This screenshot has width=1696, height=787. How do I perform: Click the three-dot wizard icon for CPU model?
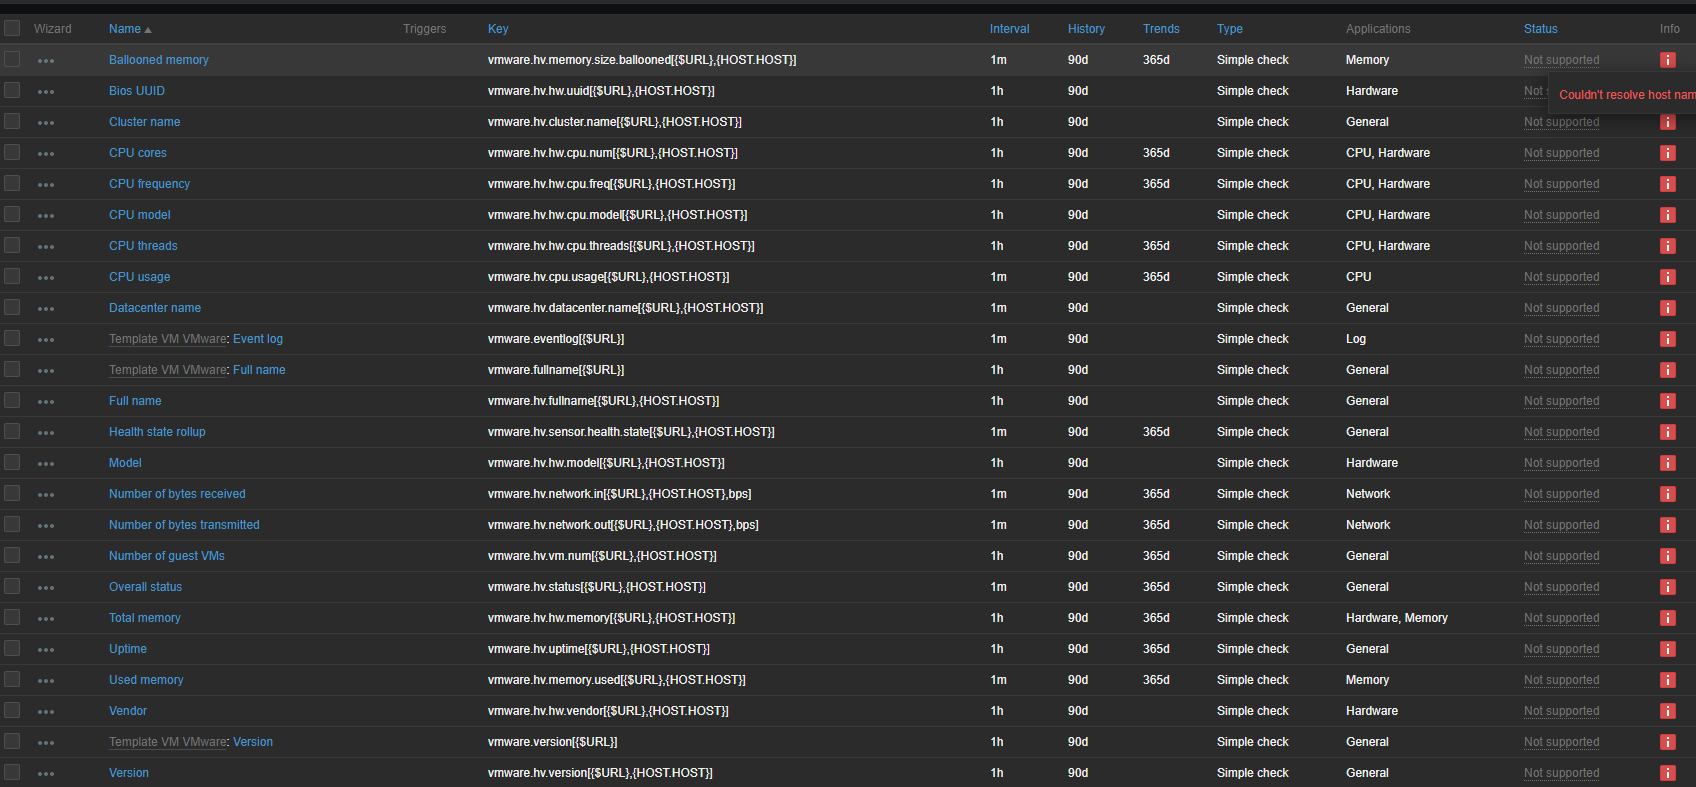(x=46, y=216)
